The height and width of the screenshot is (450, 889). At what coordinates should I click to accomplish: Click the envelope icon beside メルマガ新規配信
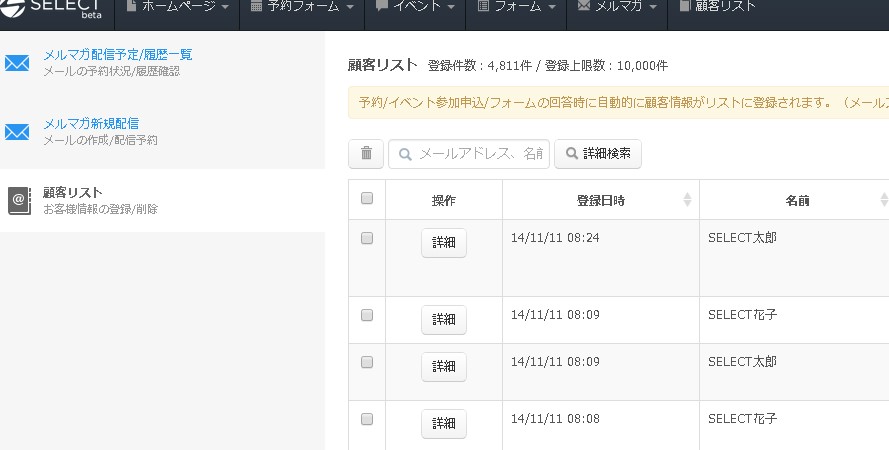[x=17, y=131]
